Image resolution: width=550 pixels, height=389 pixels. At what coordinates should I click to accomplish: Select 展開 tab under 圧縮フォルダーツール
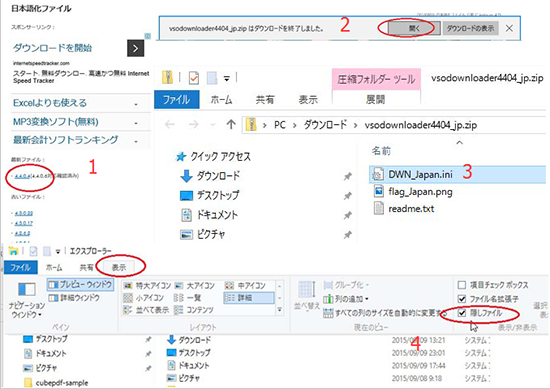[x=376, y=100]
